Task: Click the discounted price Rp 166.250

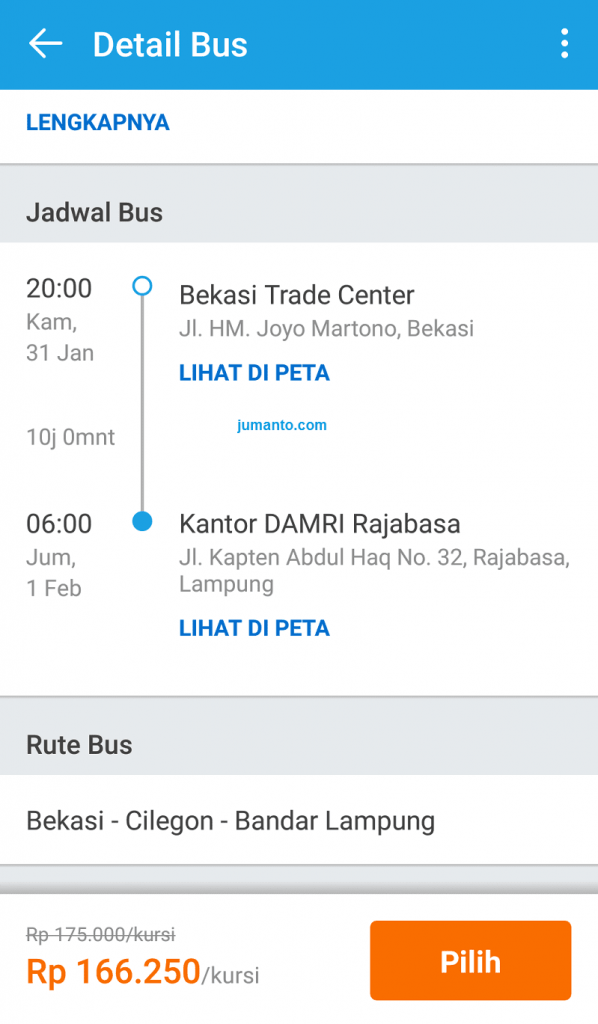Action: pos(113,971)
